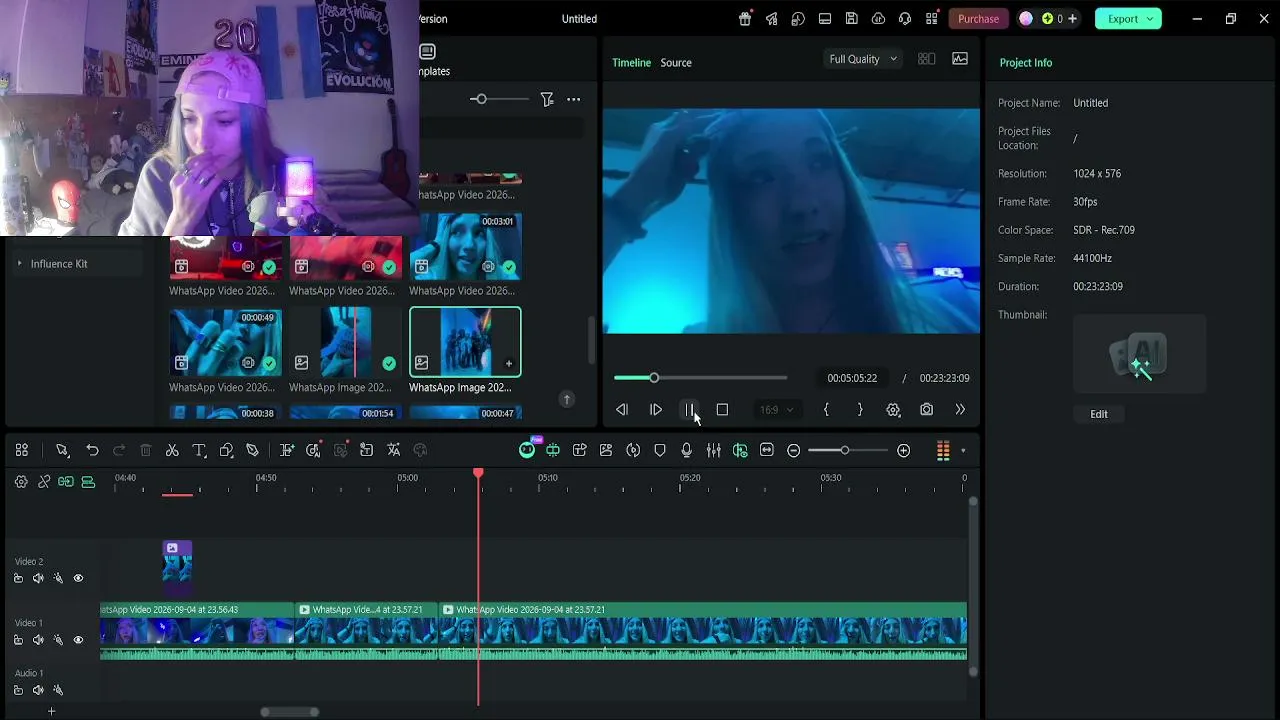Switch to the Source tab
This screenshot has height=720, width=1280.
click(x=676, y=62)
